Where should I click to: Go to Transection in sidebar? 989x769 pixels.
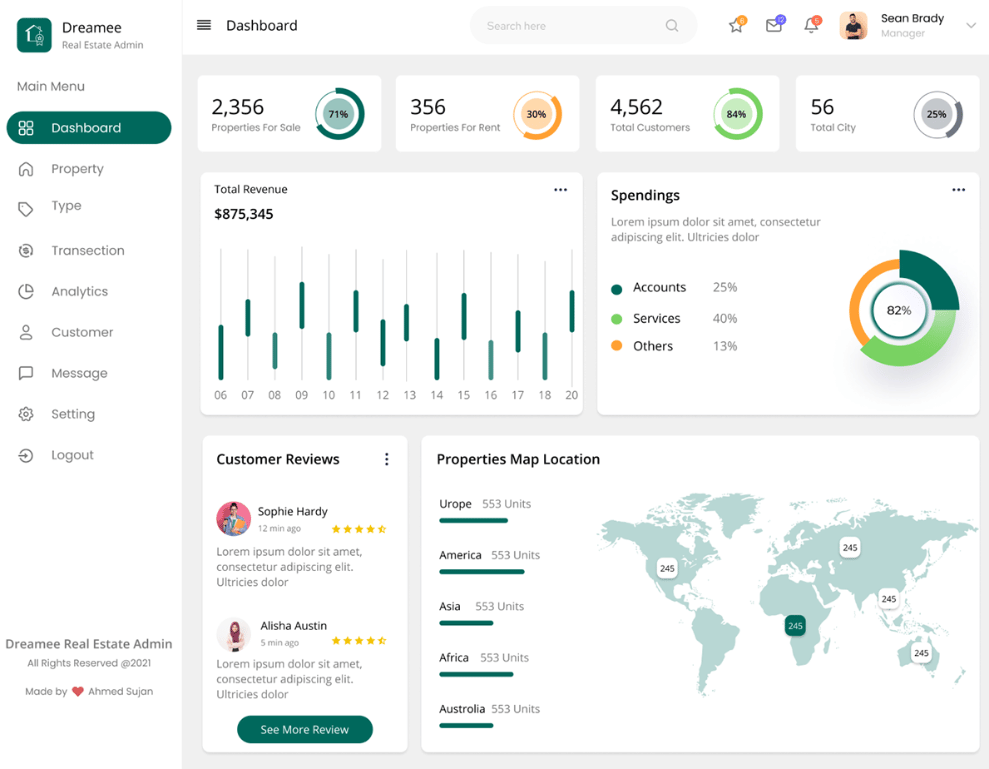pyautogui.click(x=89, y=250)
